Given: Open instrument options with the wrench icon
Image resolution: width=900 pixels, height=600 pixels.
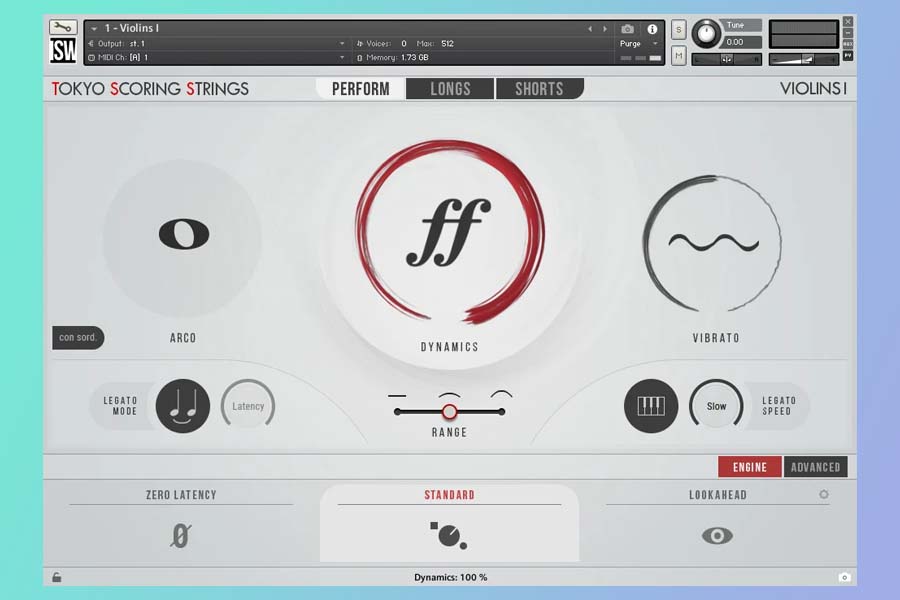Looking at the screenshot, I should point(63,26).
